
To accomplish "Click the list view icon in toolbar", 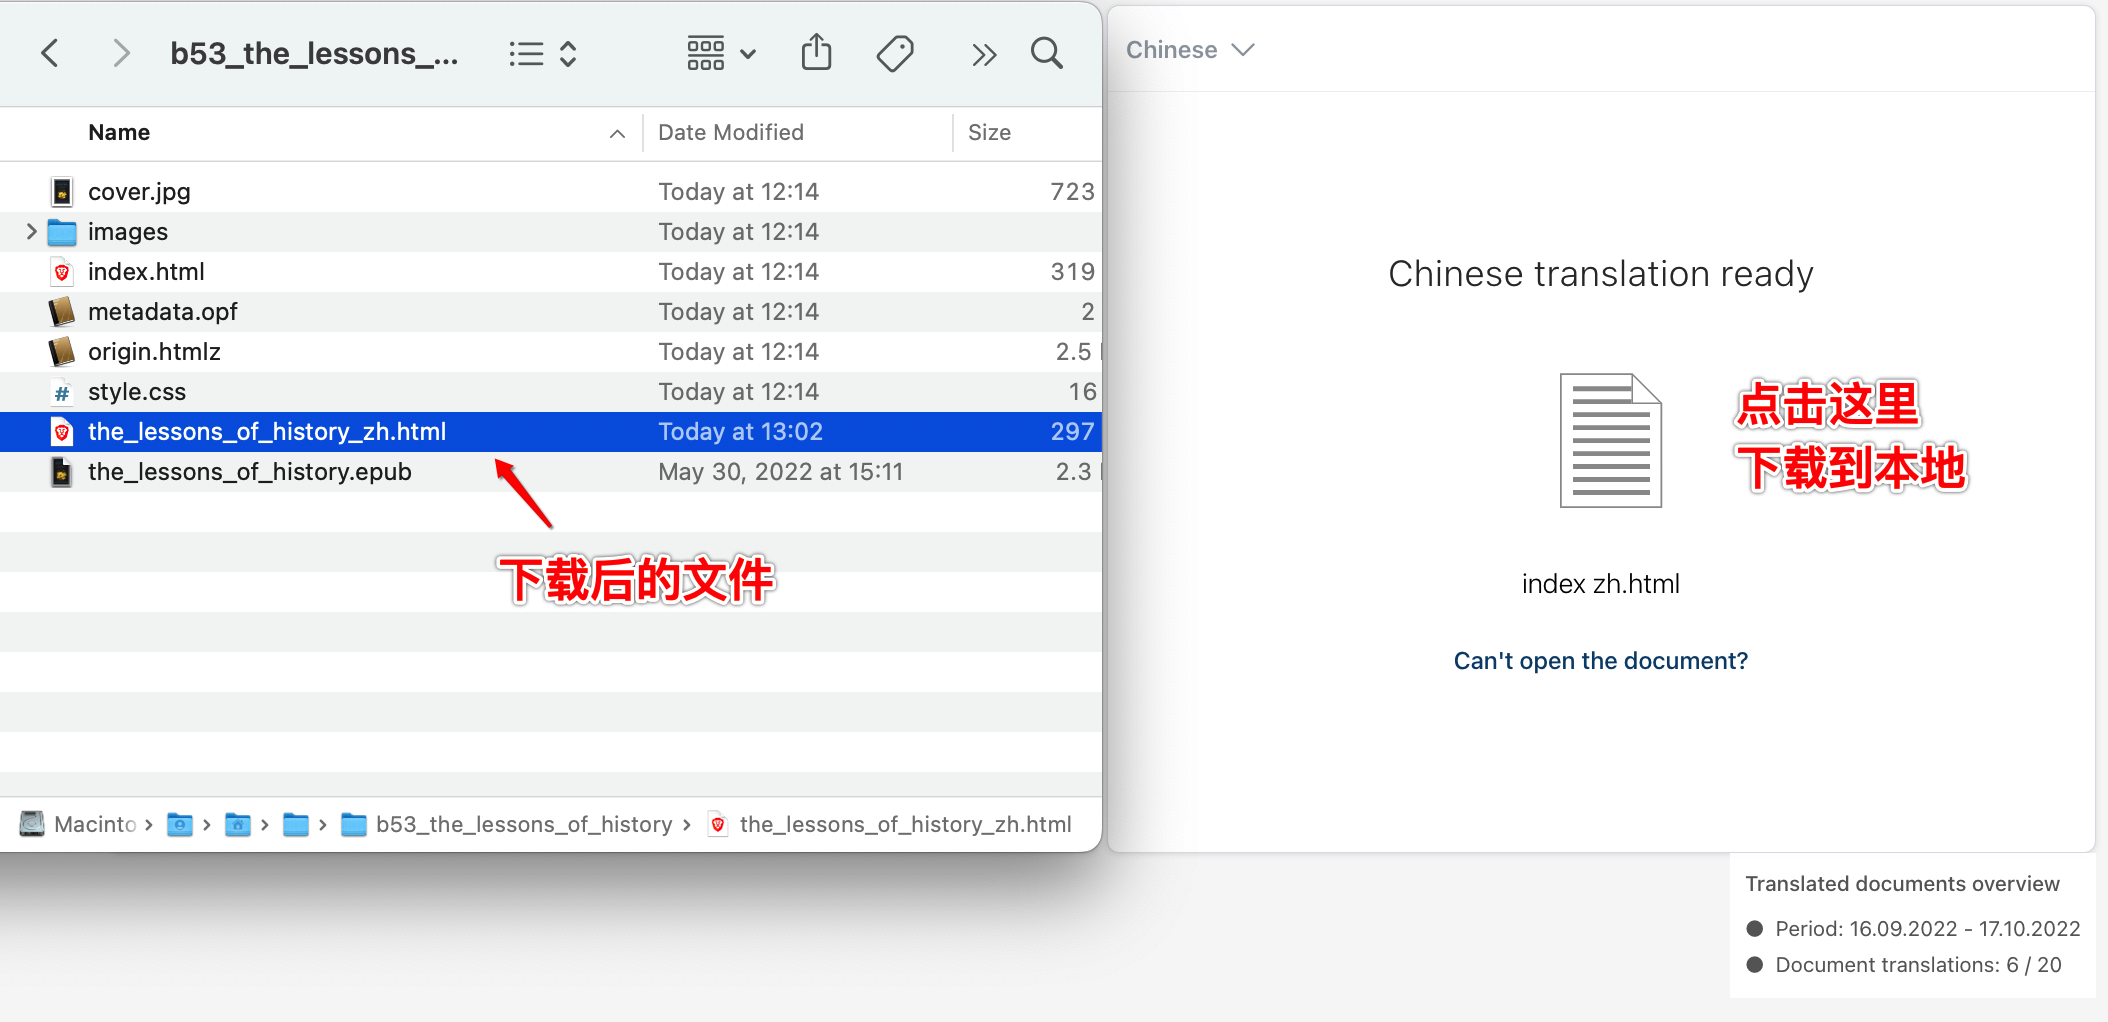I will tap(525, 53).
